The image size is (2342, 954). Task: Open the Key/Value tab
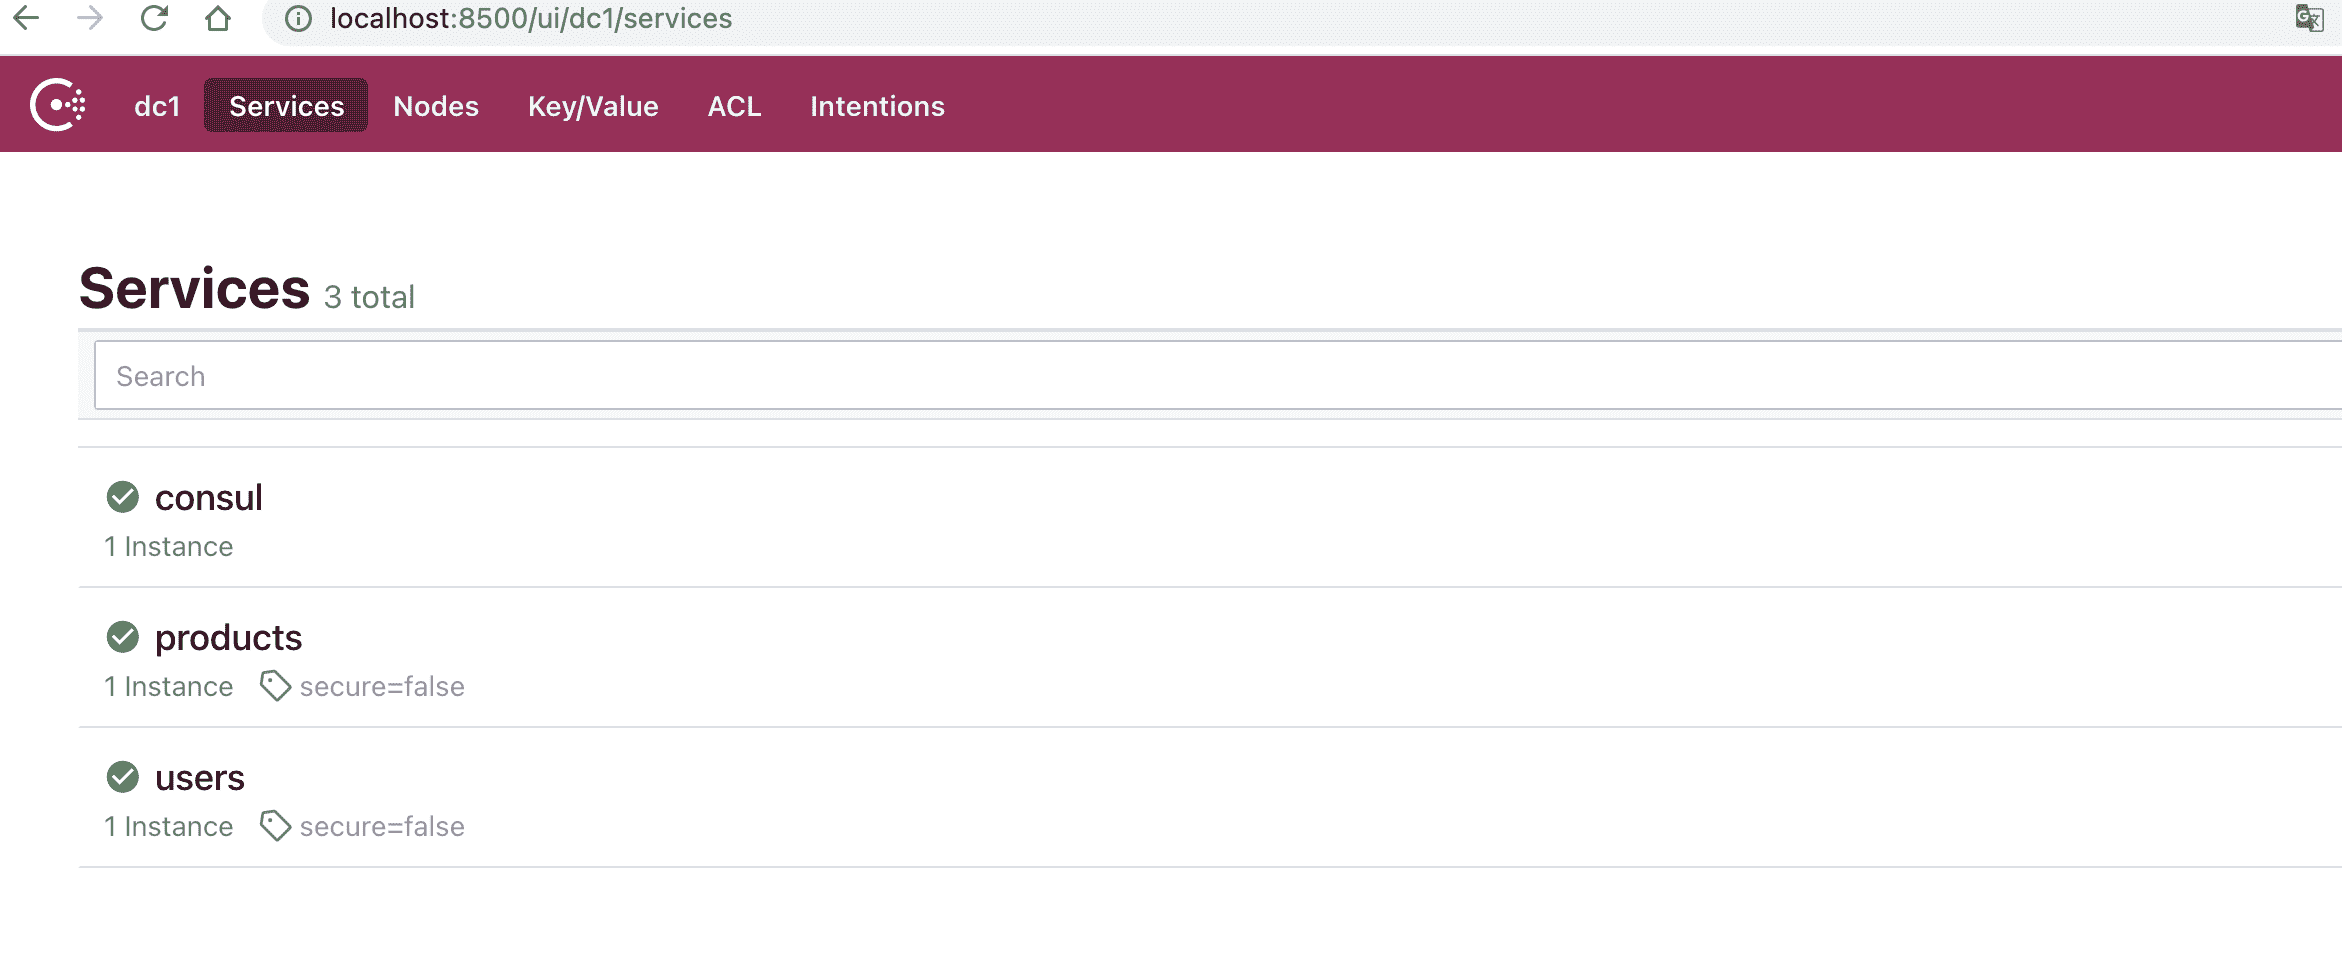pos(593,106)
